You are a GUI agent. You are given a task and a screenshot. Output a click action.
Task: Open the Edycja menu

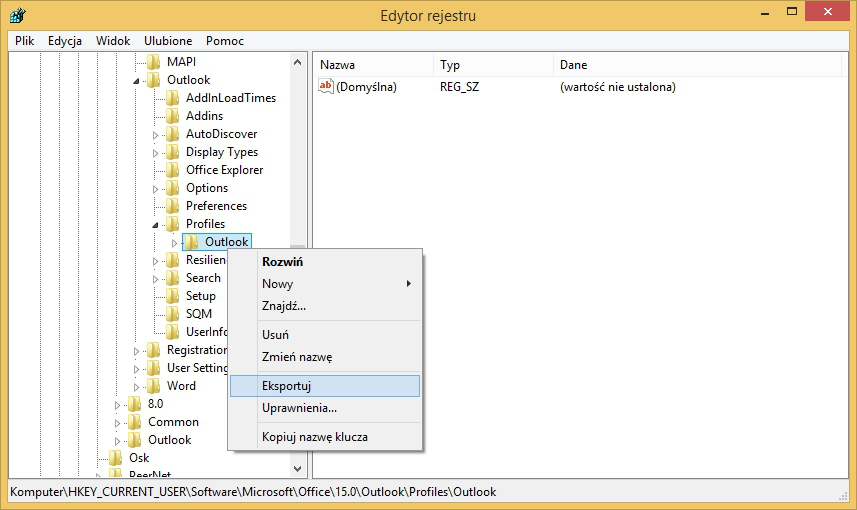64,41
